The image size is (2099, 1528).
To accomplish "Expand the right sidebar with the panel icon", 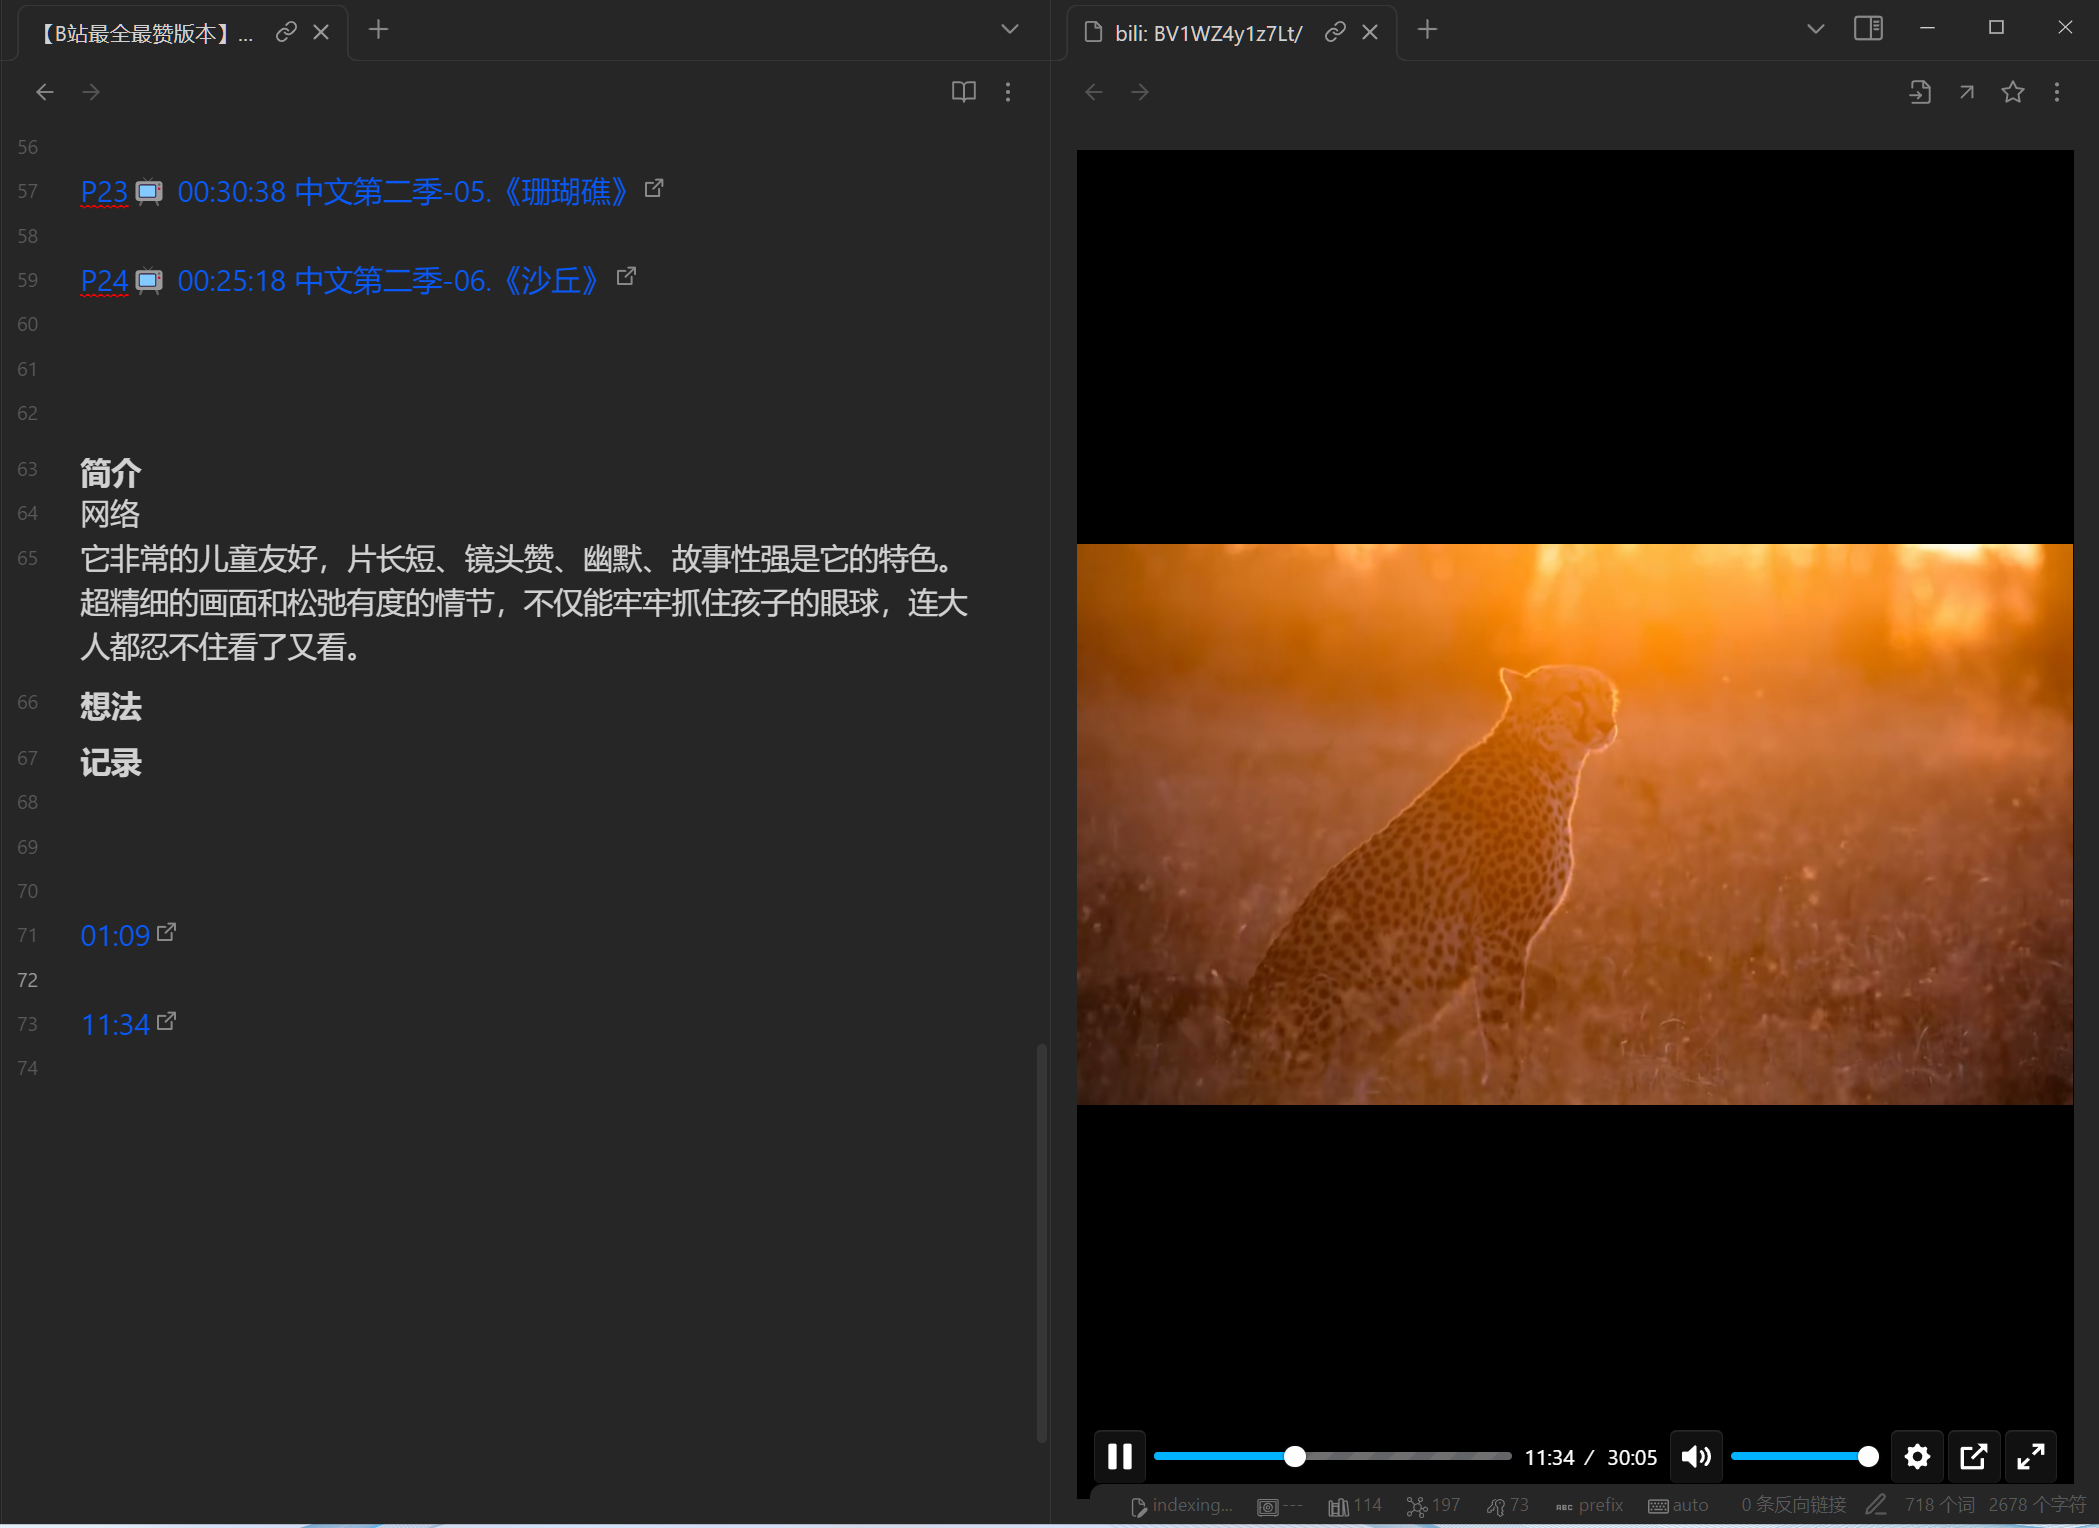I will pyautogui.click(x=1868, y=28).
